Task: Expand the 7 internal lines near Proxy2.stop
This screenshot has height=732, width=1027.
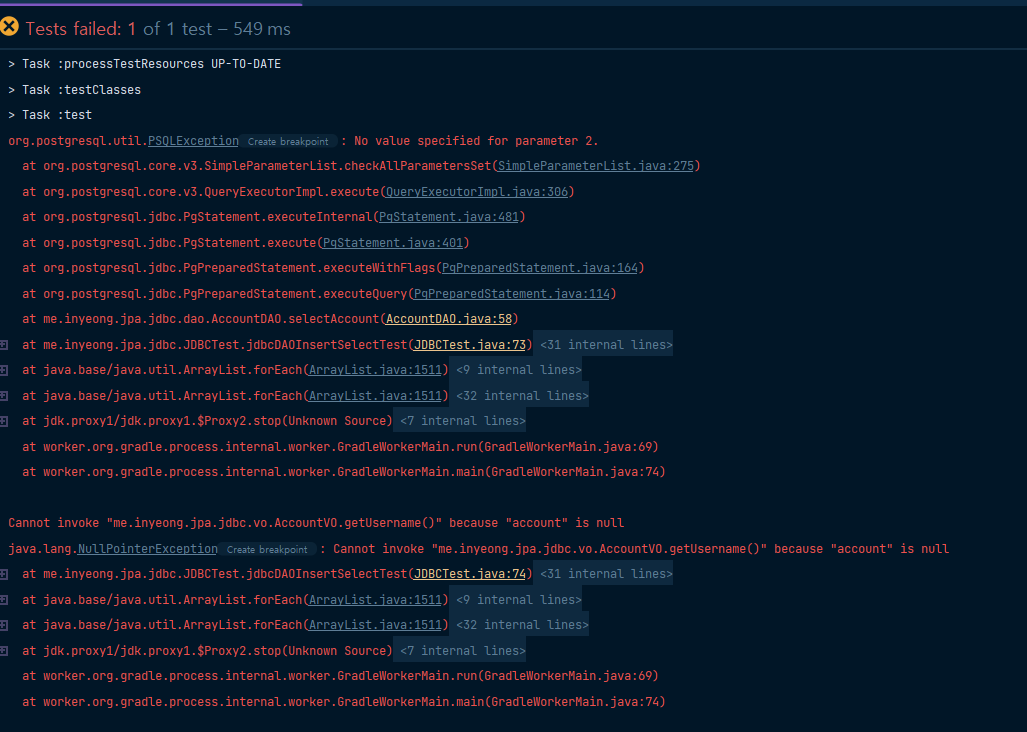Action: [460, 420]
